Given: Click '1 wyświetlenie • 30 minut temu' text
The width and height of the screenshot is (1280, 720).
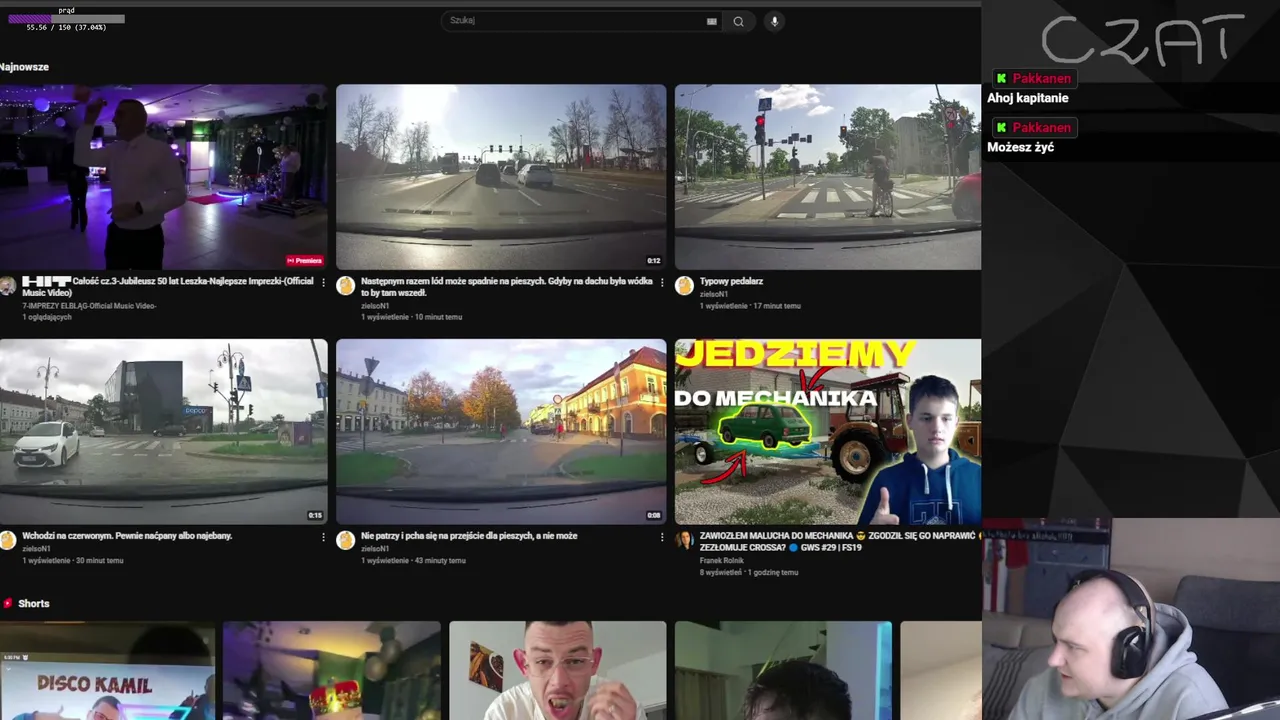Looking at the screenshot, I should click(73, 560).
